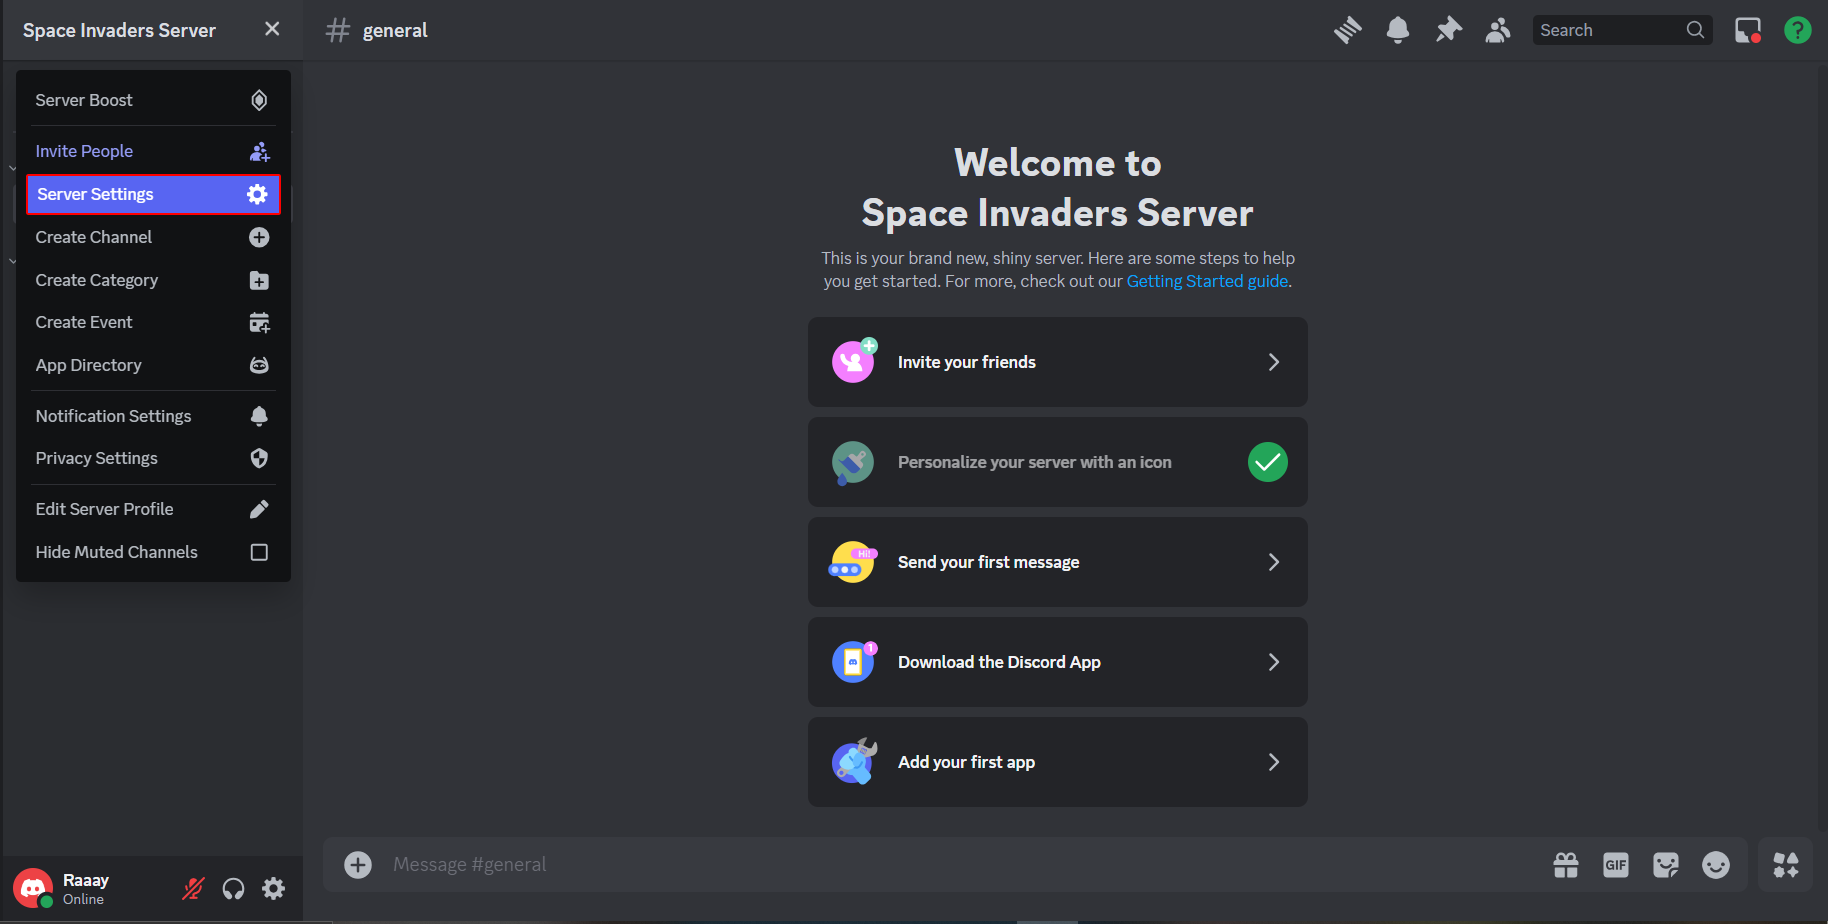Click the green completed checkmark on Personalize card
This screenshot has height=924, width=1828.
point(1268,462)
